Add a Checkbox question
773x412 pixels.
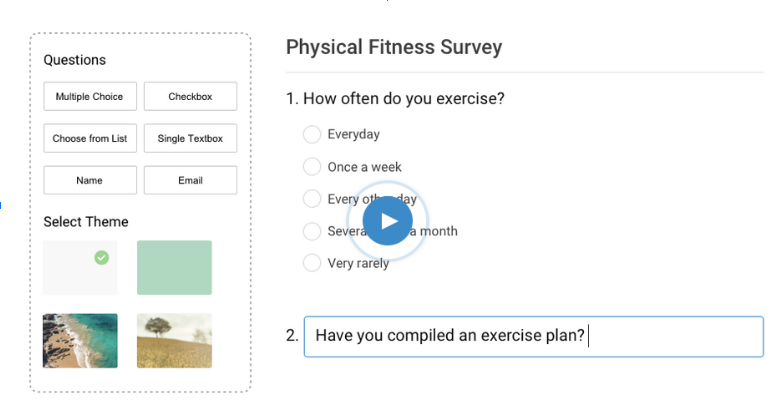(190, 97)
